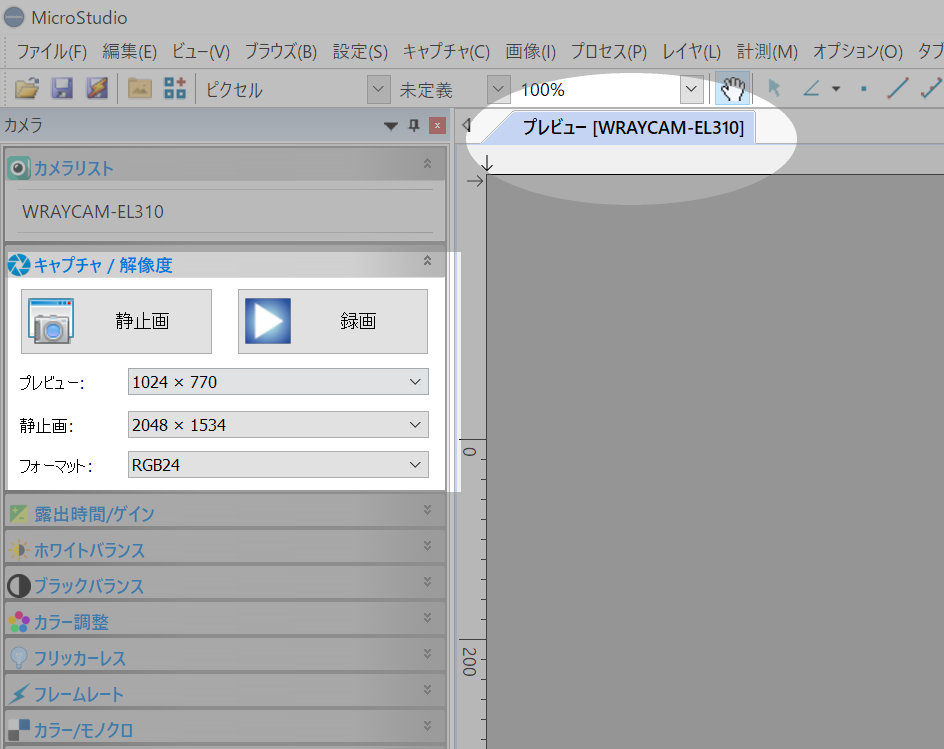Expand the カラー/モノクロ section
This screenshot has height=749, width=944.
tap(427, 726)
